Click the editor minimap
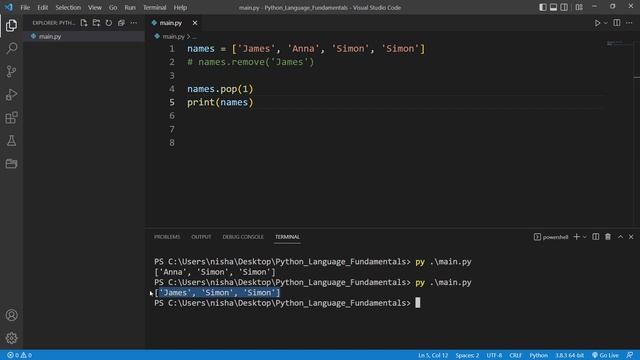 coord(619,43)
